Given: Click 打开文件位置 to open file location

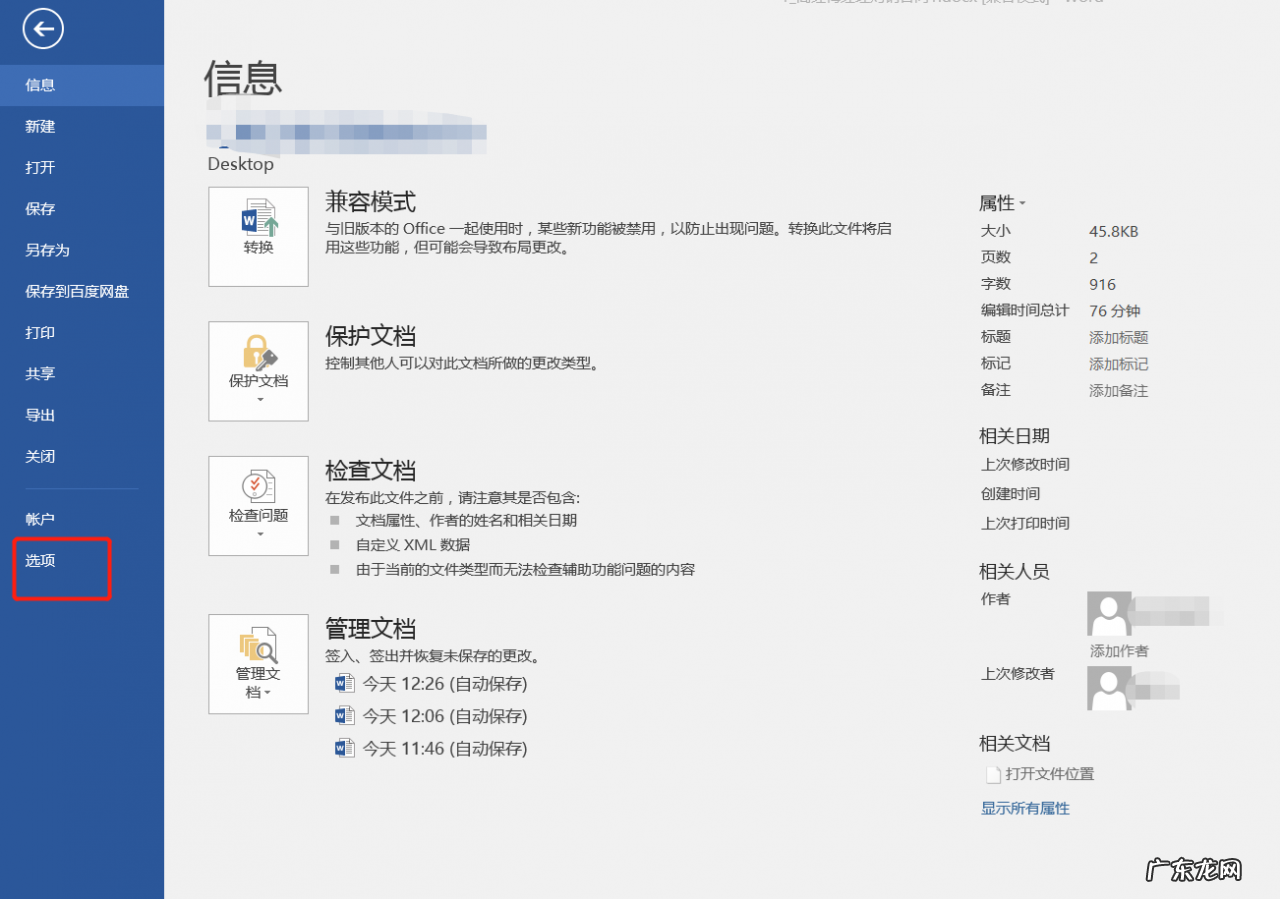Looking at the screenshot, I should coord(1048,773).
